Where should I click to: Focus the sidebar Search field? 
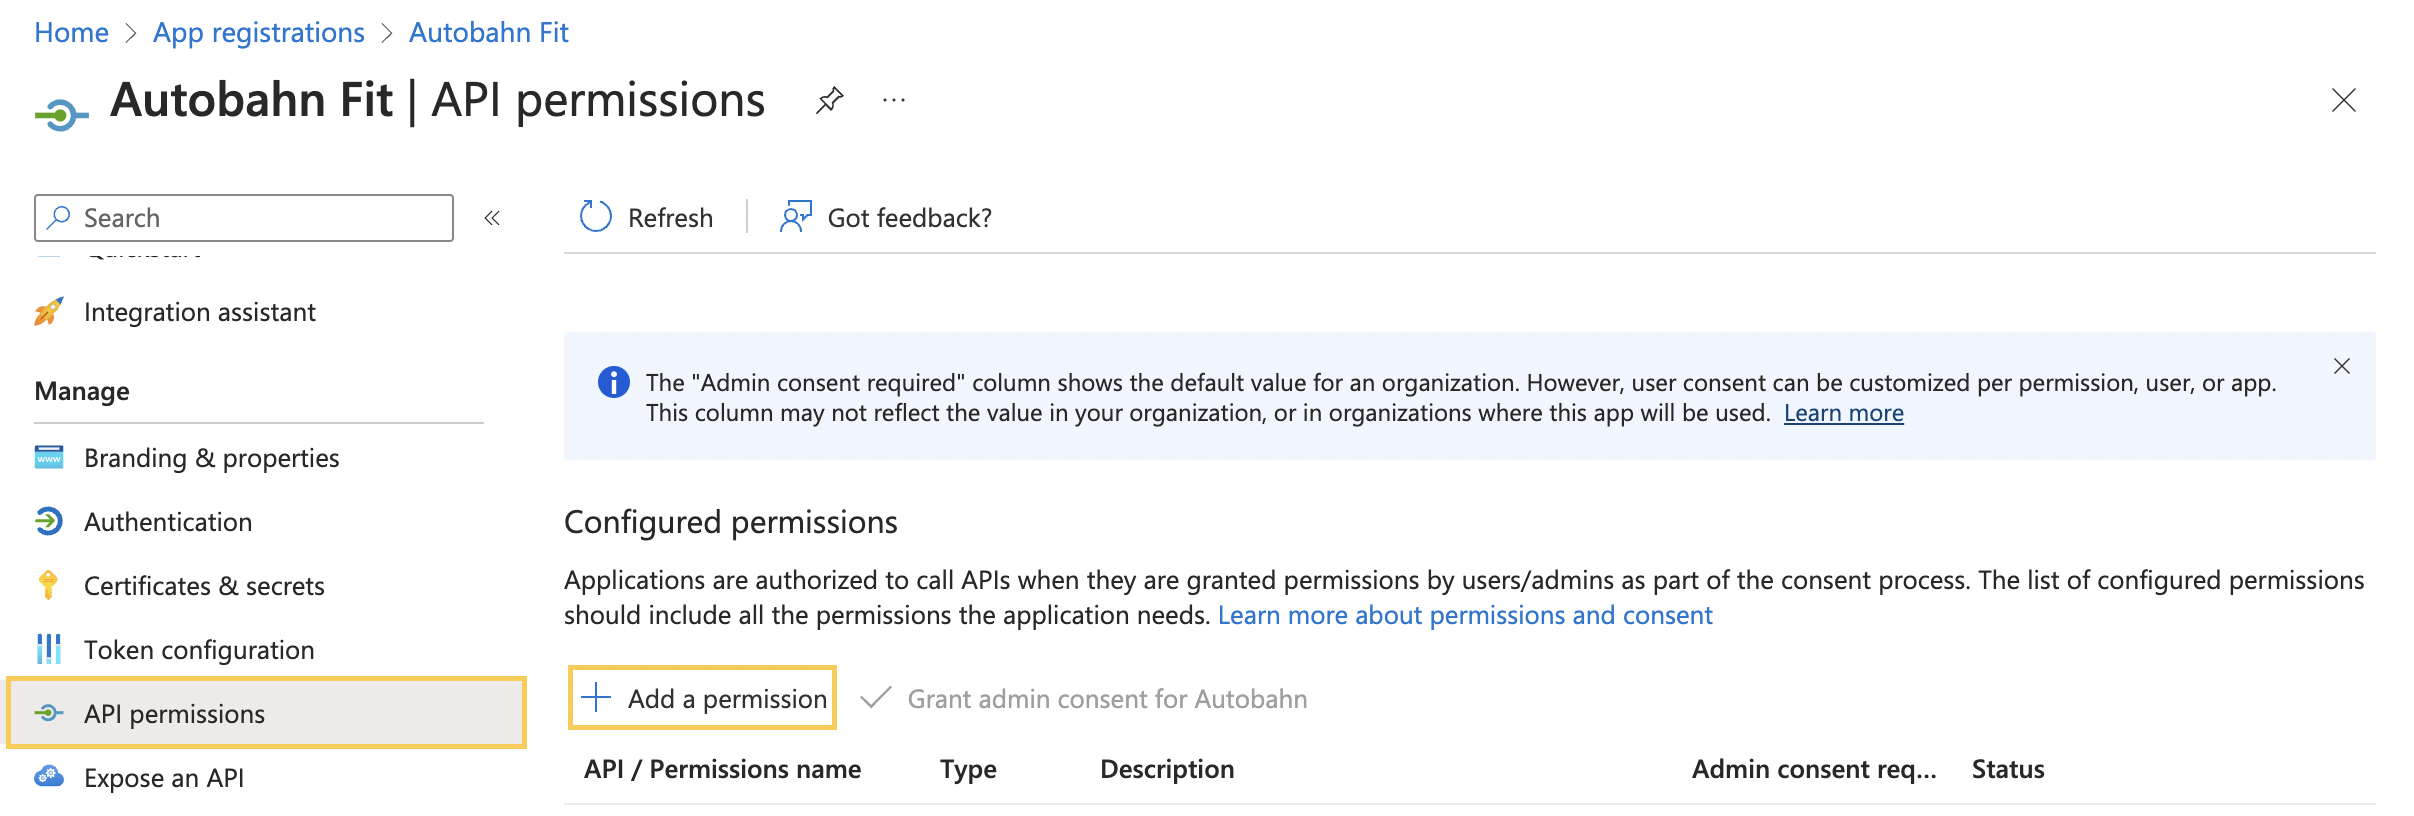244,217
